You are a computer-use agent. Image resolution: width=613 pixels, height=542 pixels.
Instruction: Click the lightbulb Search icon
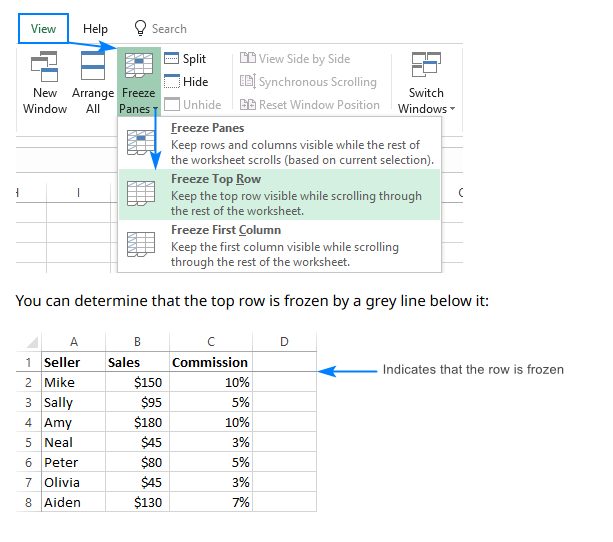(x=140, y=29)
